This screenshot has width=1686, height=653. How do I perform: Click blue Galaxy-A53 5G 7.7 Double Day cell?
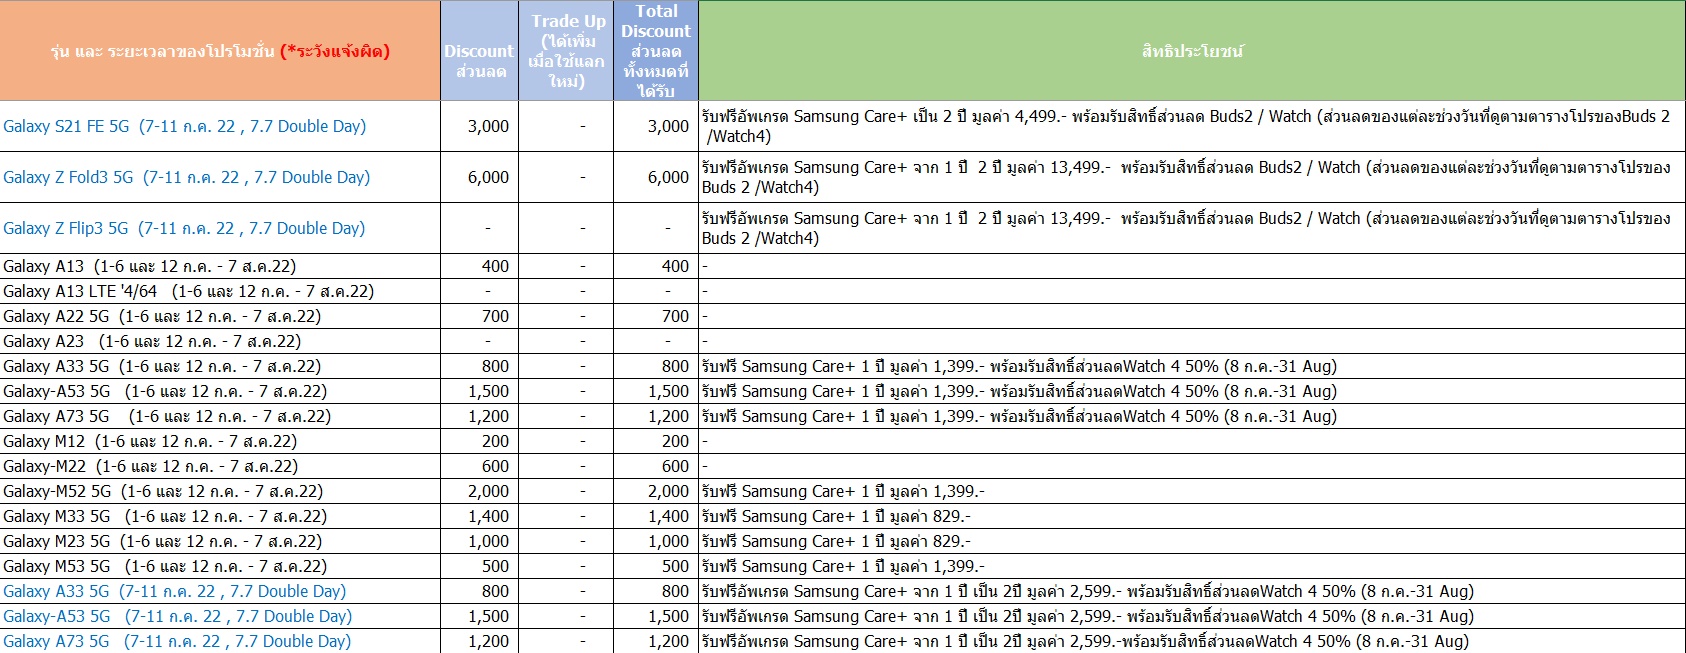pos(220,616)
